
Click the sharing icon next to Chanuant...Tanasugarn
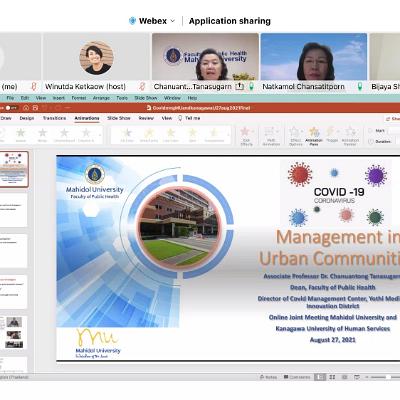coord(239,87)
